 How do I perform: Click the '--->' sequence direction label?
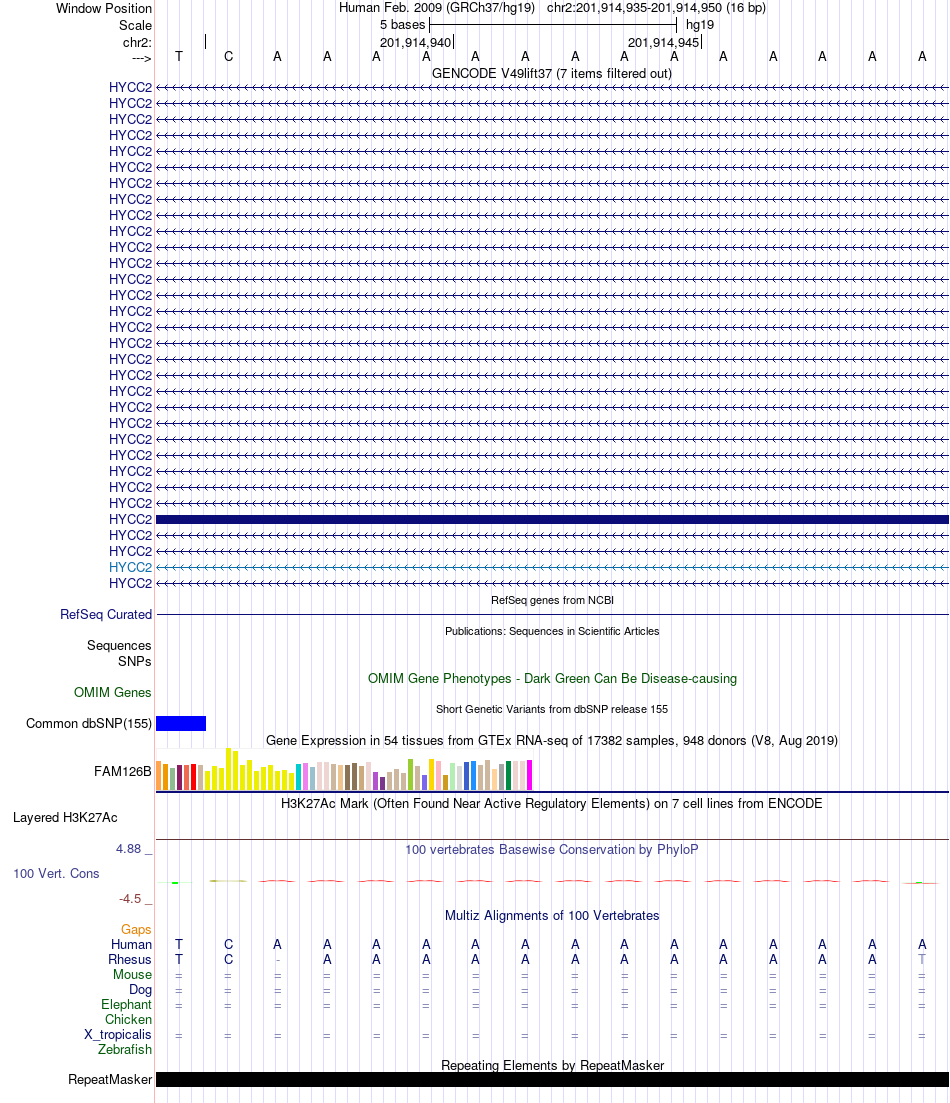(x=141, y=58)
